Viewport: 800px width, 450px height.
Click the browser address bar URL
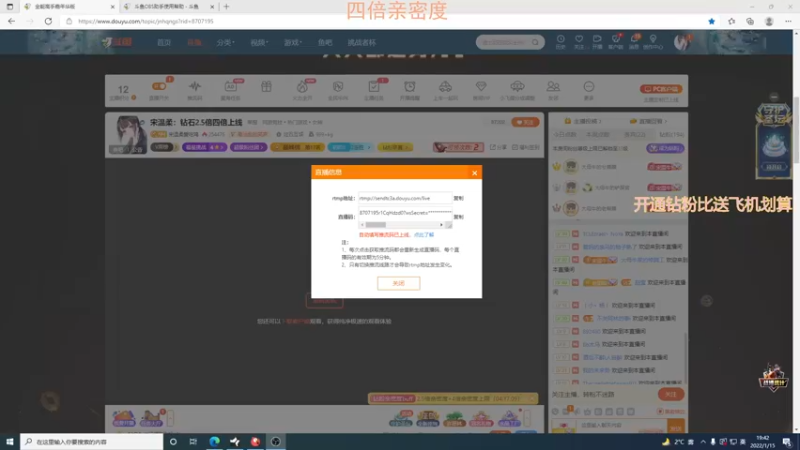pyautogui.click(x=146, y=21)
